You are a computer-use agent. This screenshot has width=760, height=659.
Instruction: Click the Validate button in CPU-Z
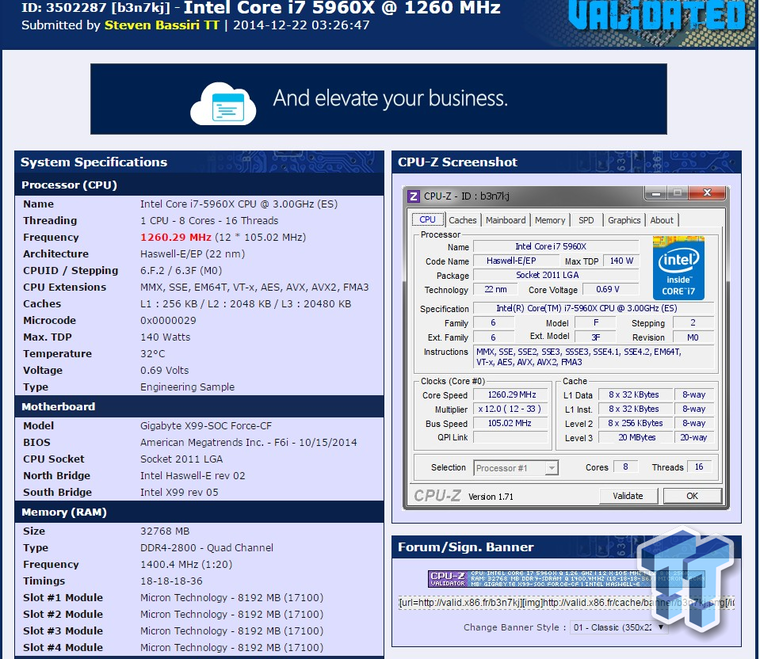click(x=628, y=496)
